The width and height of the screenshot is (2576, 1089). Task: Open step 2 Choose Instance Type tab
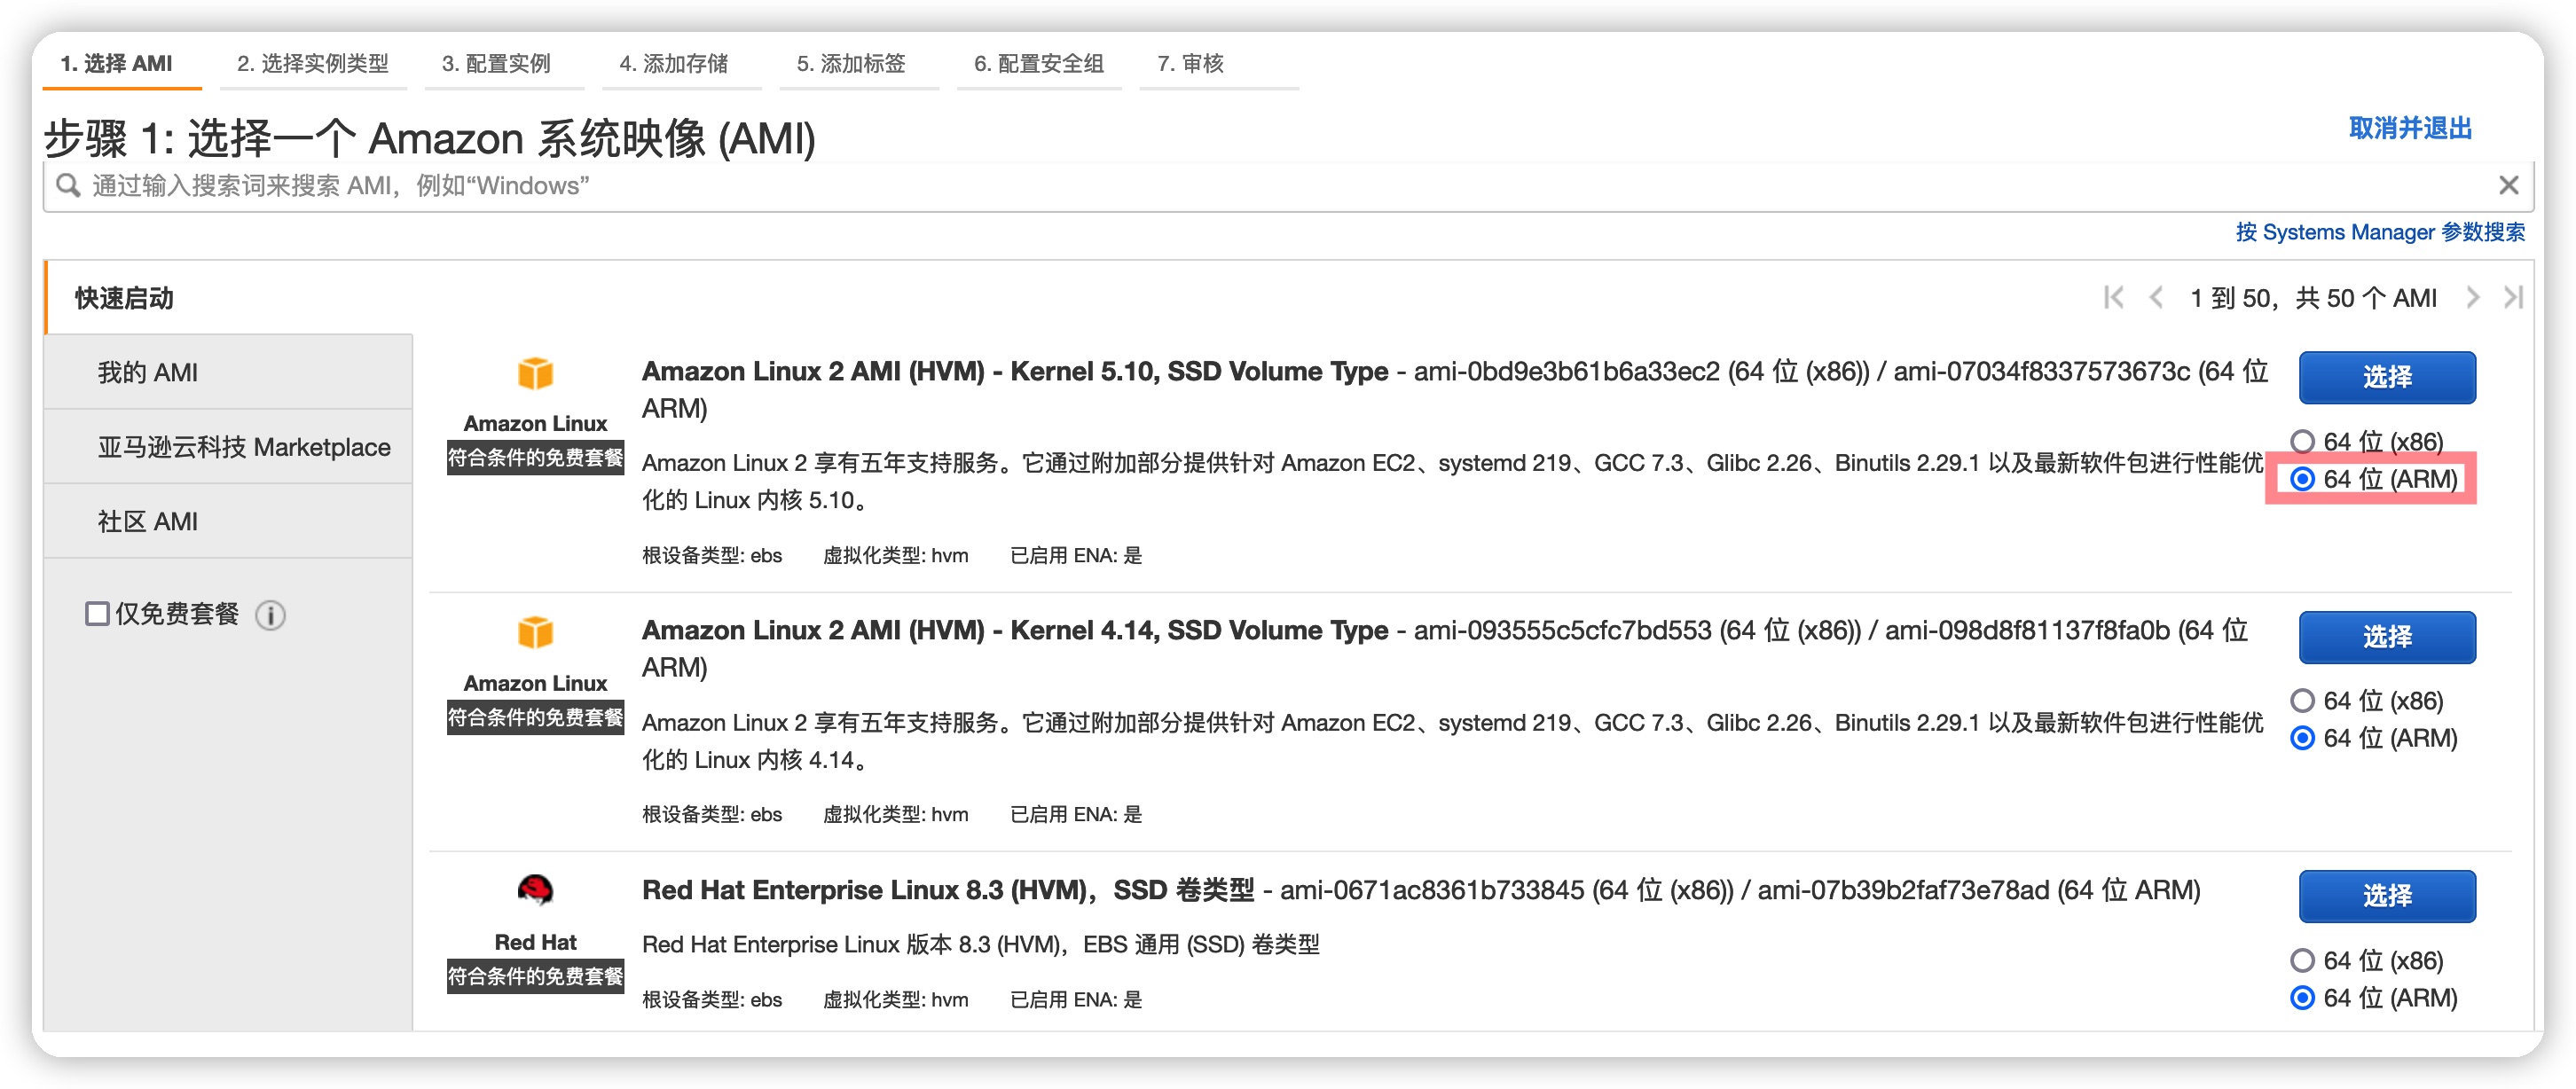(x=312, y=64)
